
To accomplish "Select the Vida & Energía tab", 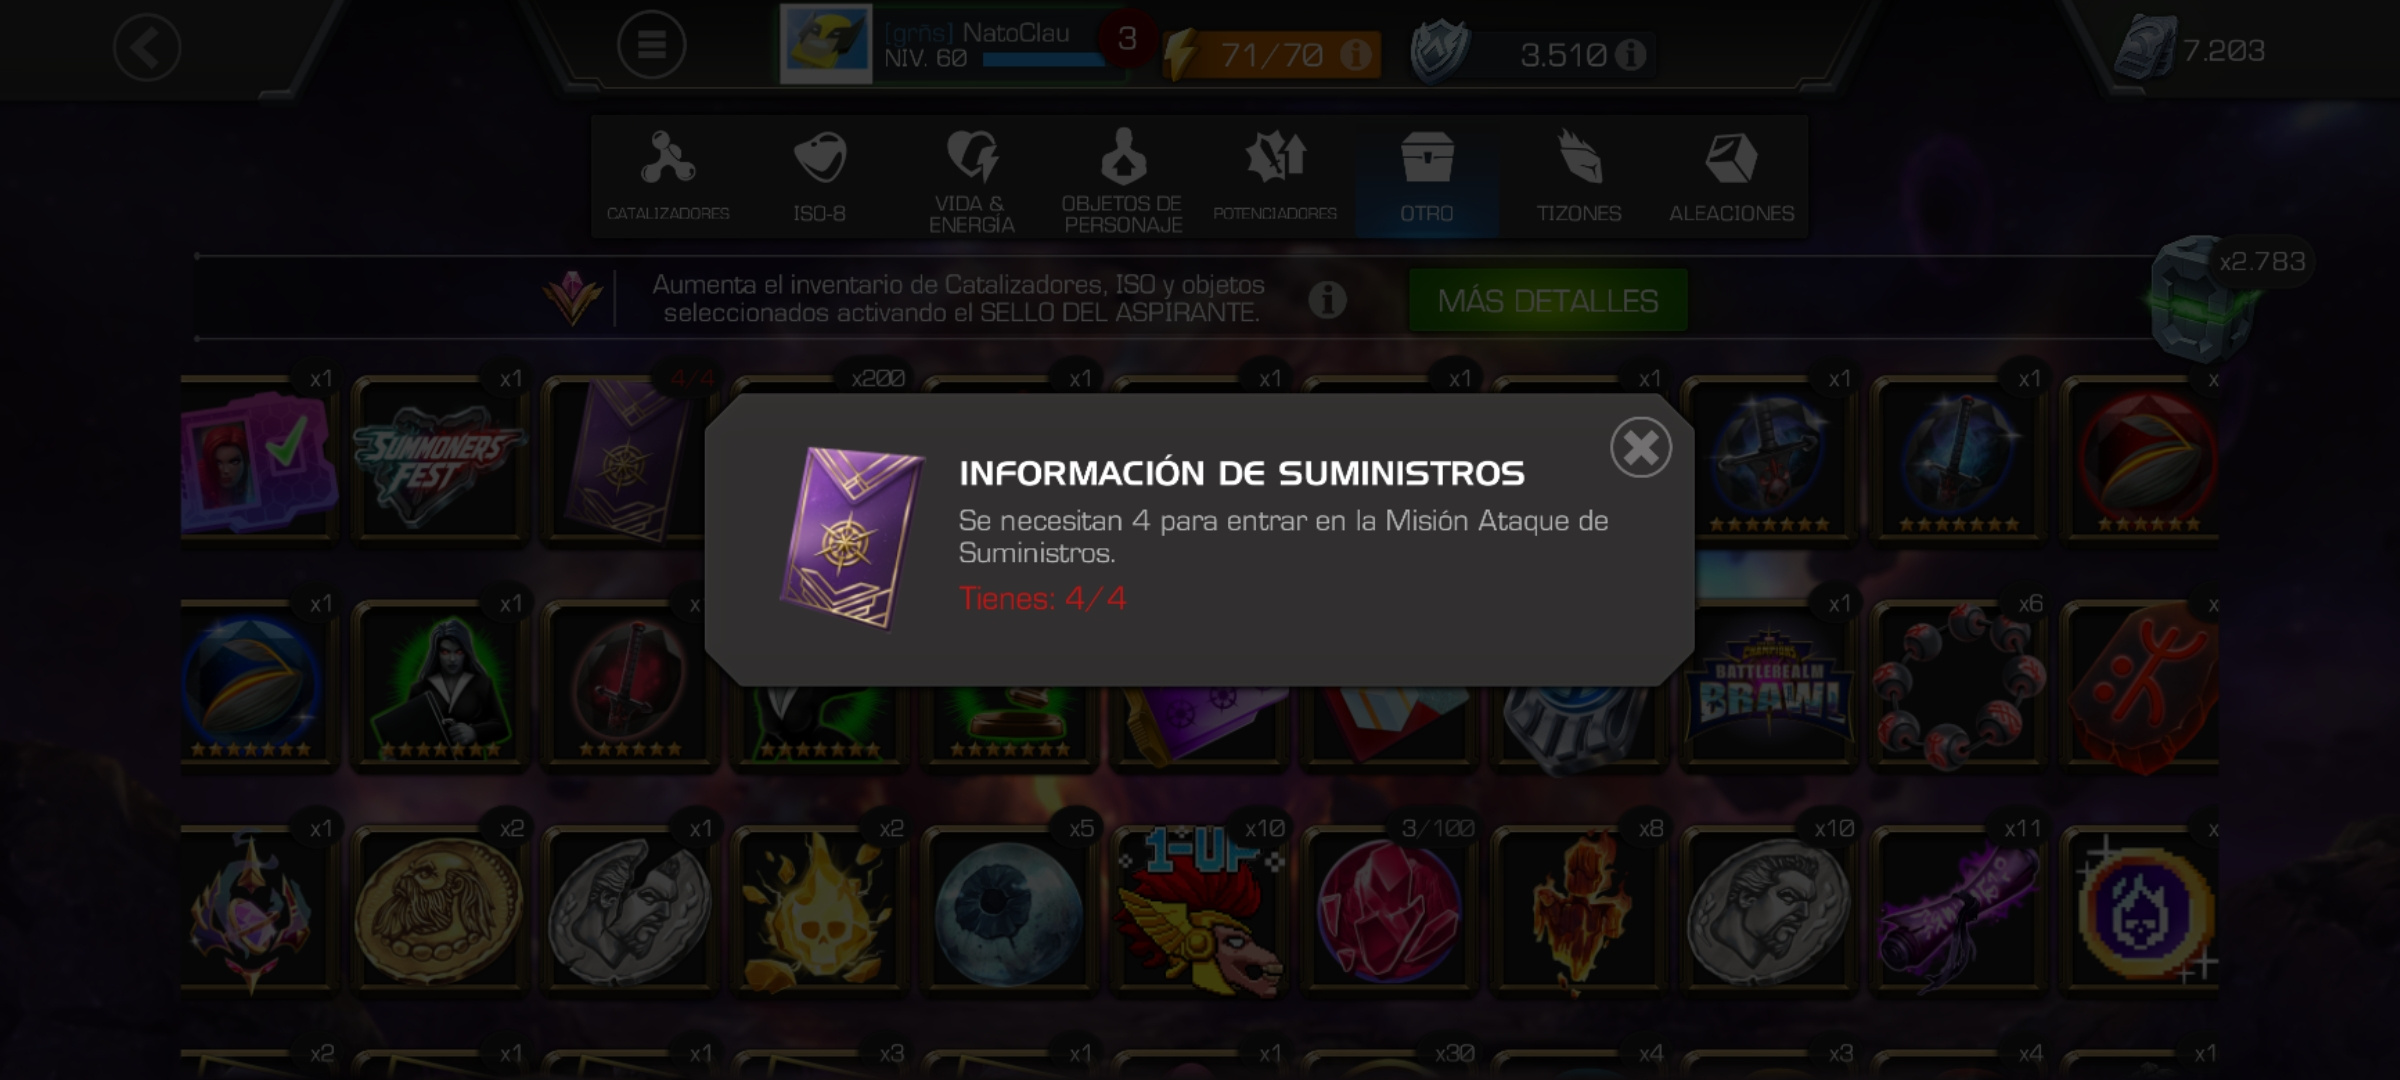I will coord(971,177).
